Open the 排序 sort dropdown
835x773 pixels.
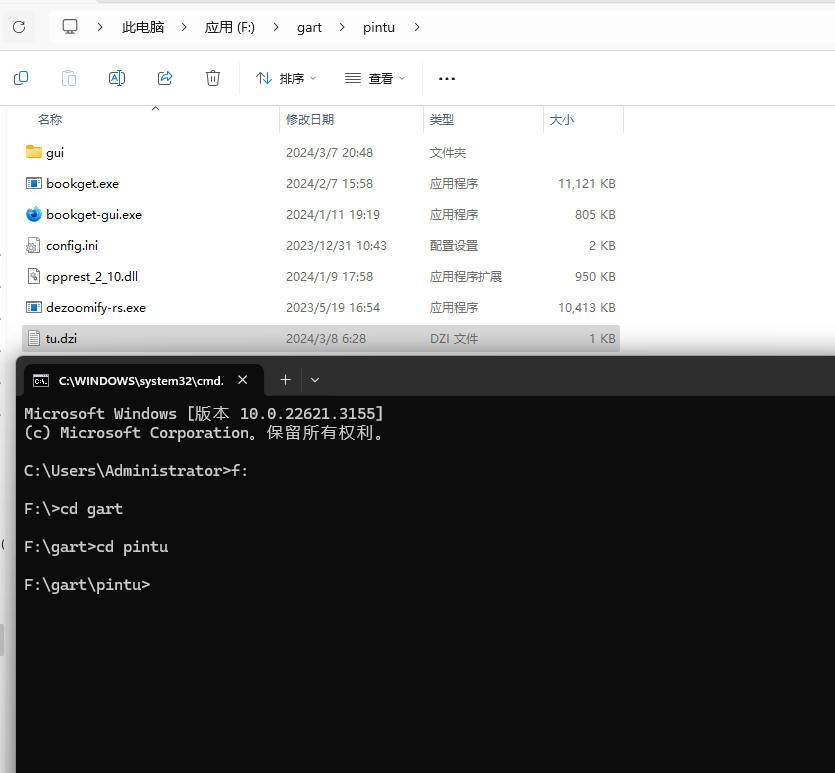pos(286,78)
